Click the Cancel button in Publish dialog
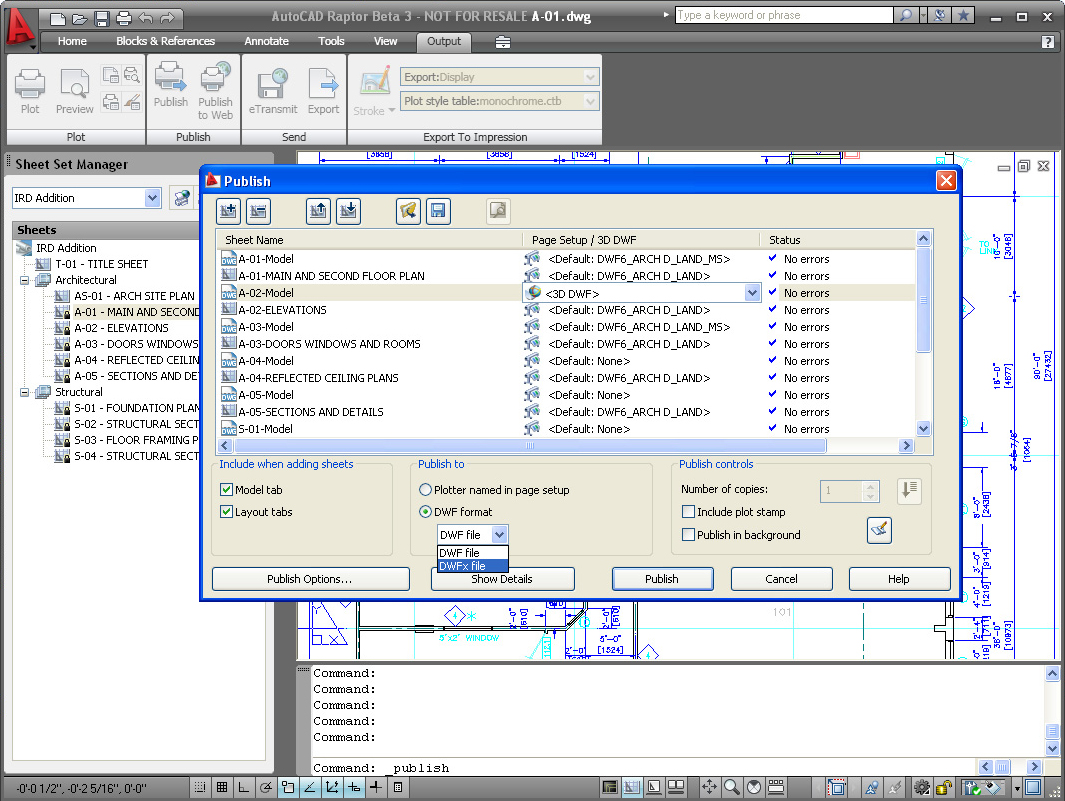This screenshot has width=1065, height=801. (781, 579)
